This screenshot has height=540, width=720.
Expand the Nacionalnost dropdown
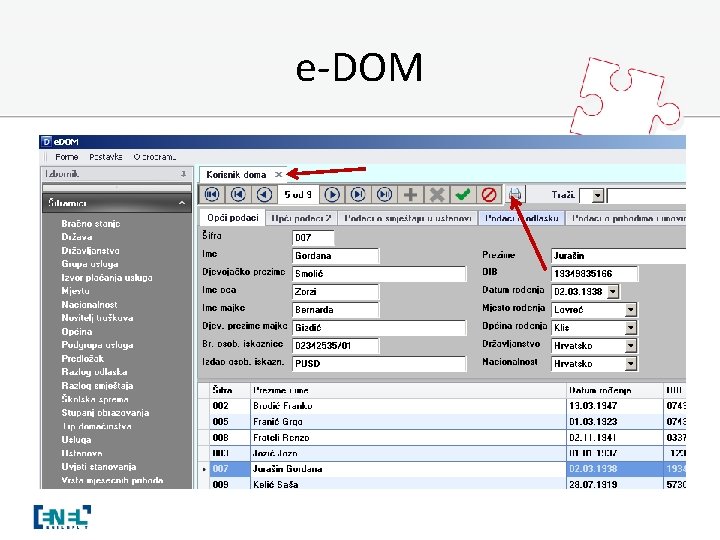coord(630,364)
